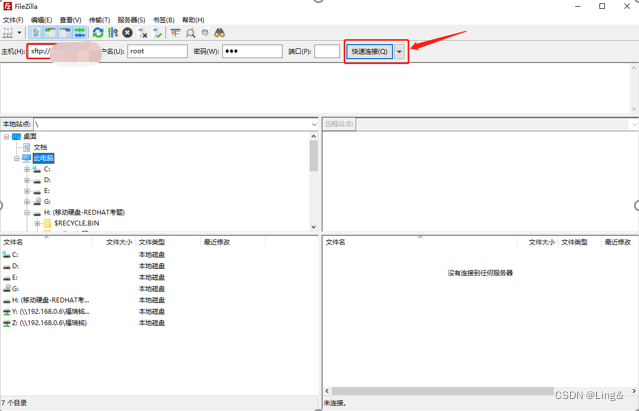Open the 查看(V) menu
This screenshot has height=411, width=639.
coord(71,20)
